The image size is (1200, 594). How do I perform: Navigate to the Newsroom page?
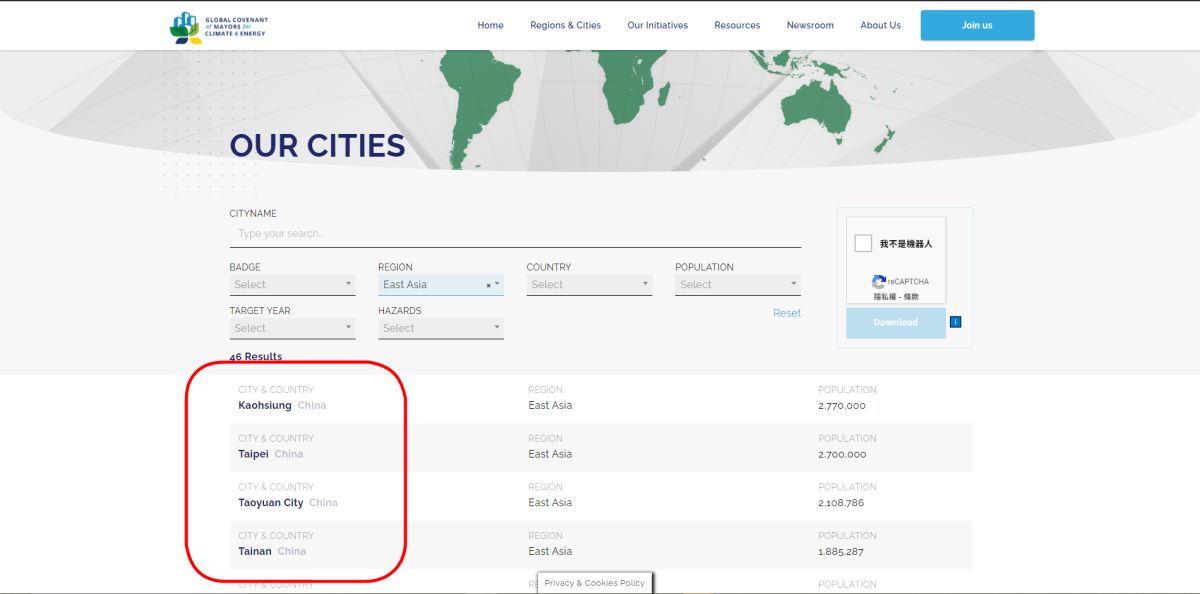pyautogui.click(x=810, y=25)
